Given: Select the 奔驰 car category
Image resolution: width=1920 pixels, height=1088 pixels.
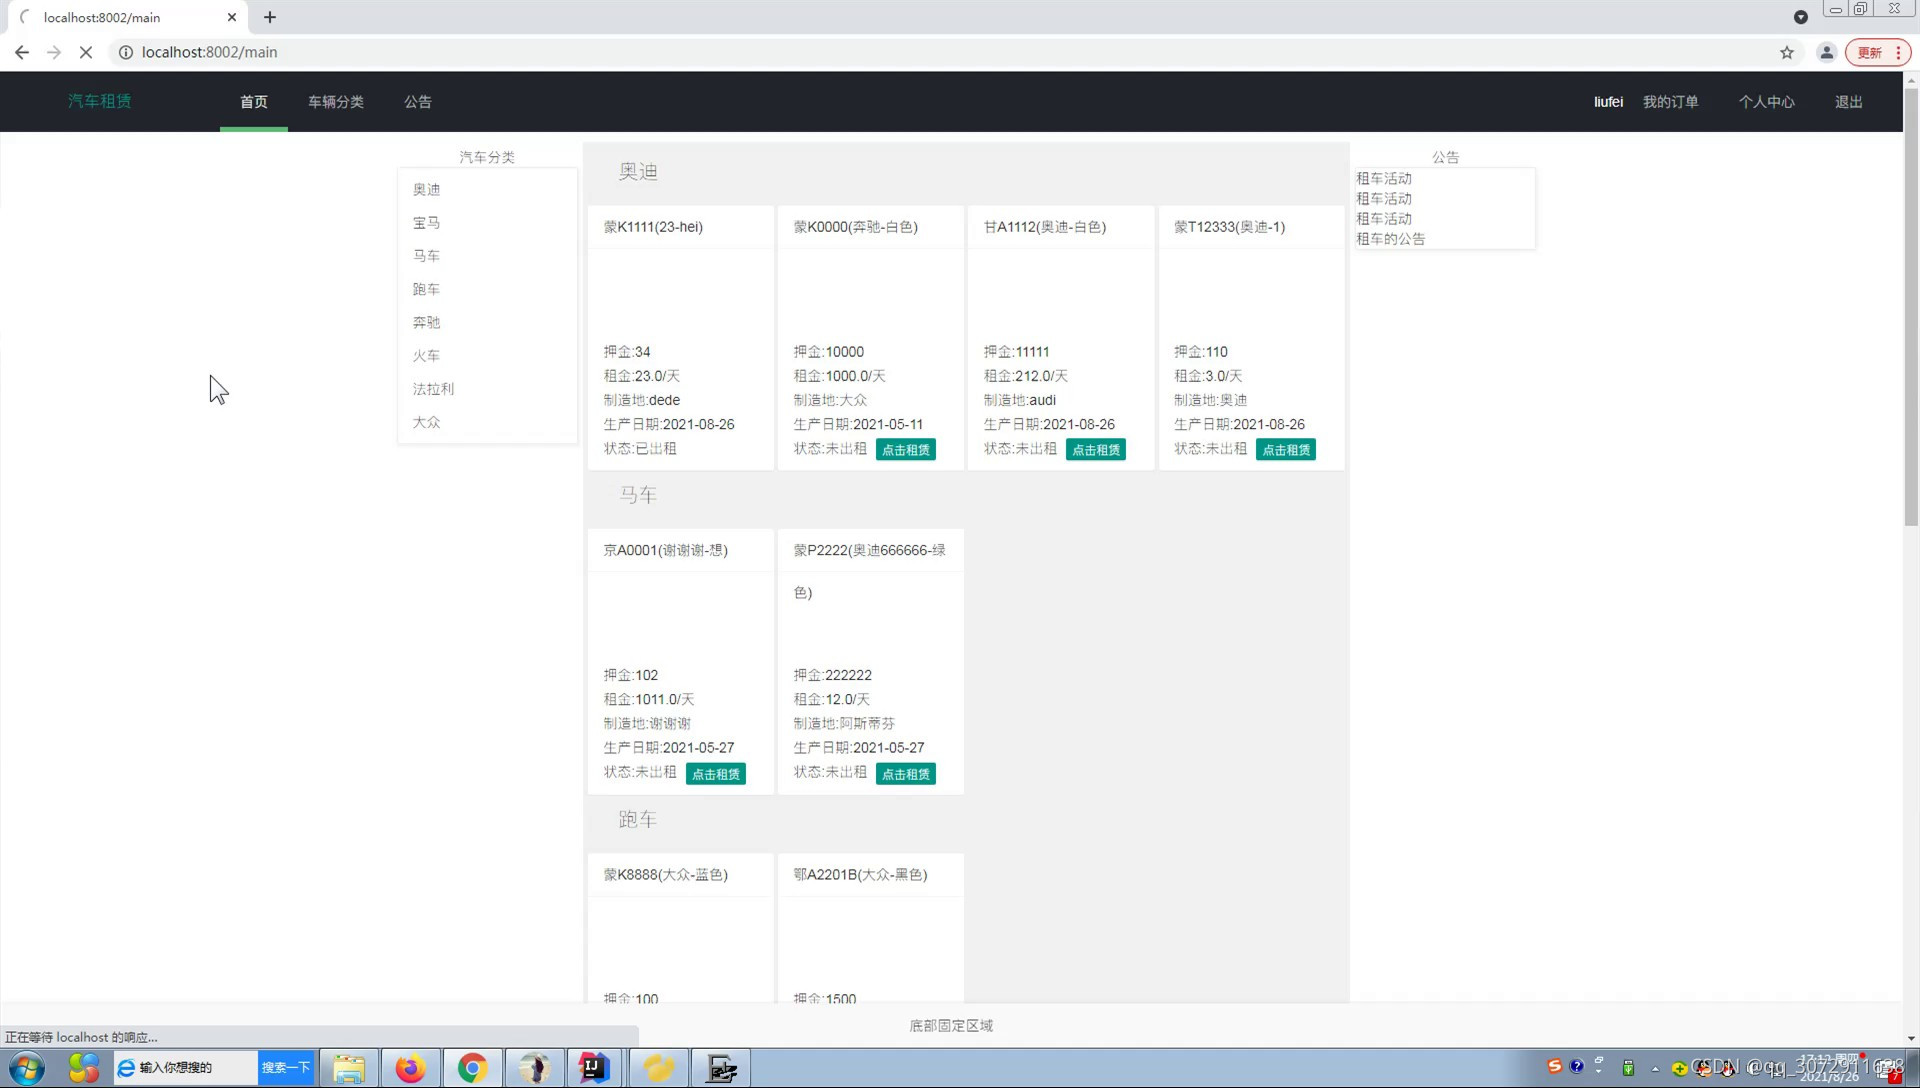Looking at the screenshot, I should pos(427,323).
